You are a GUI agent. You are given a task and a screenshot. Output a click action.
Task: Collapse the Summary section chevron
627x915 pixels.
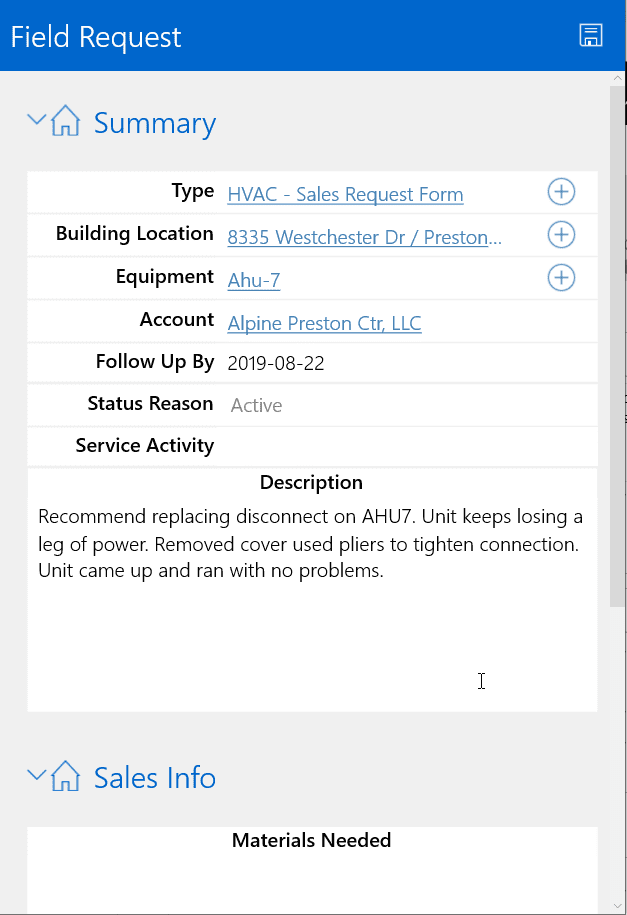click(x=36, y=120)
